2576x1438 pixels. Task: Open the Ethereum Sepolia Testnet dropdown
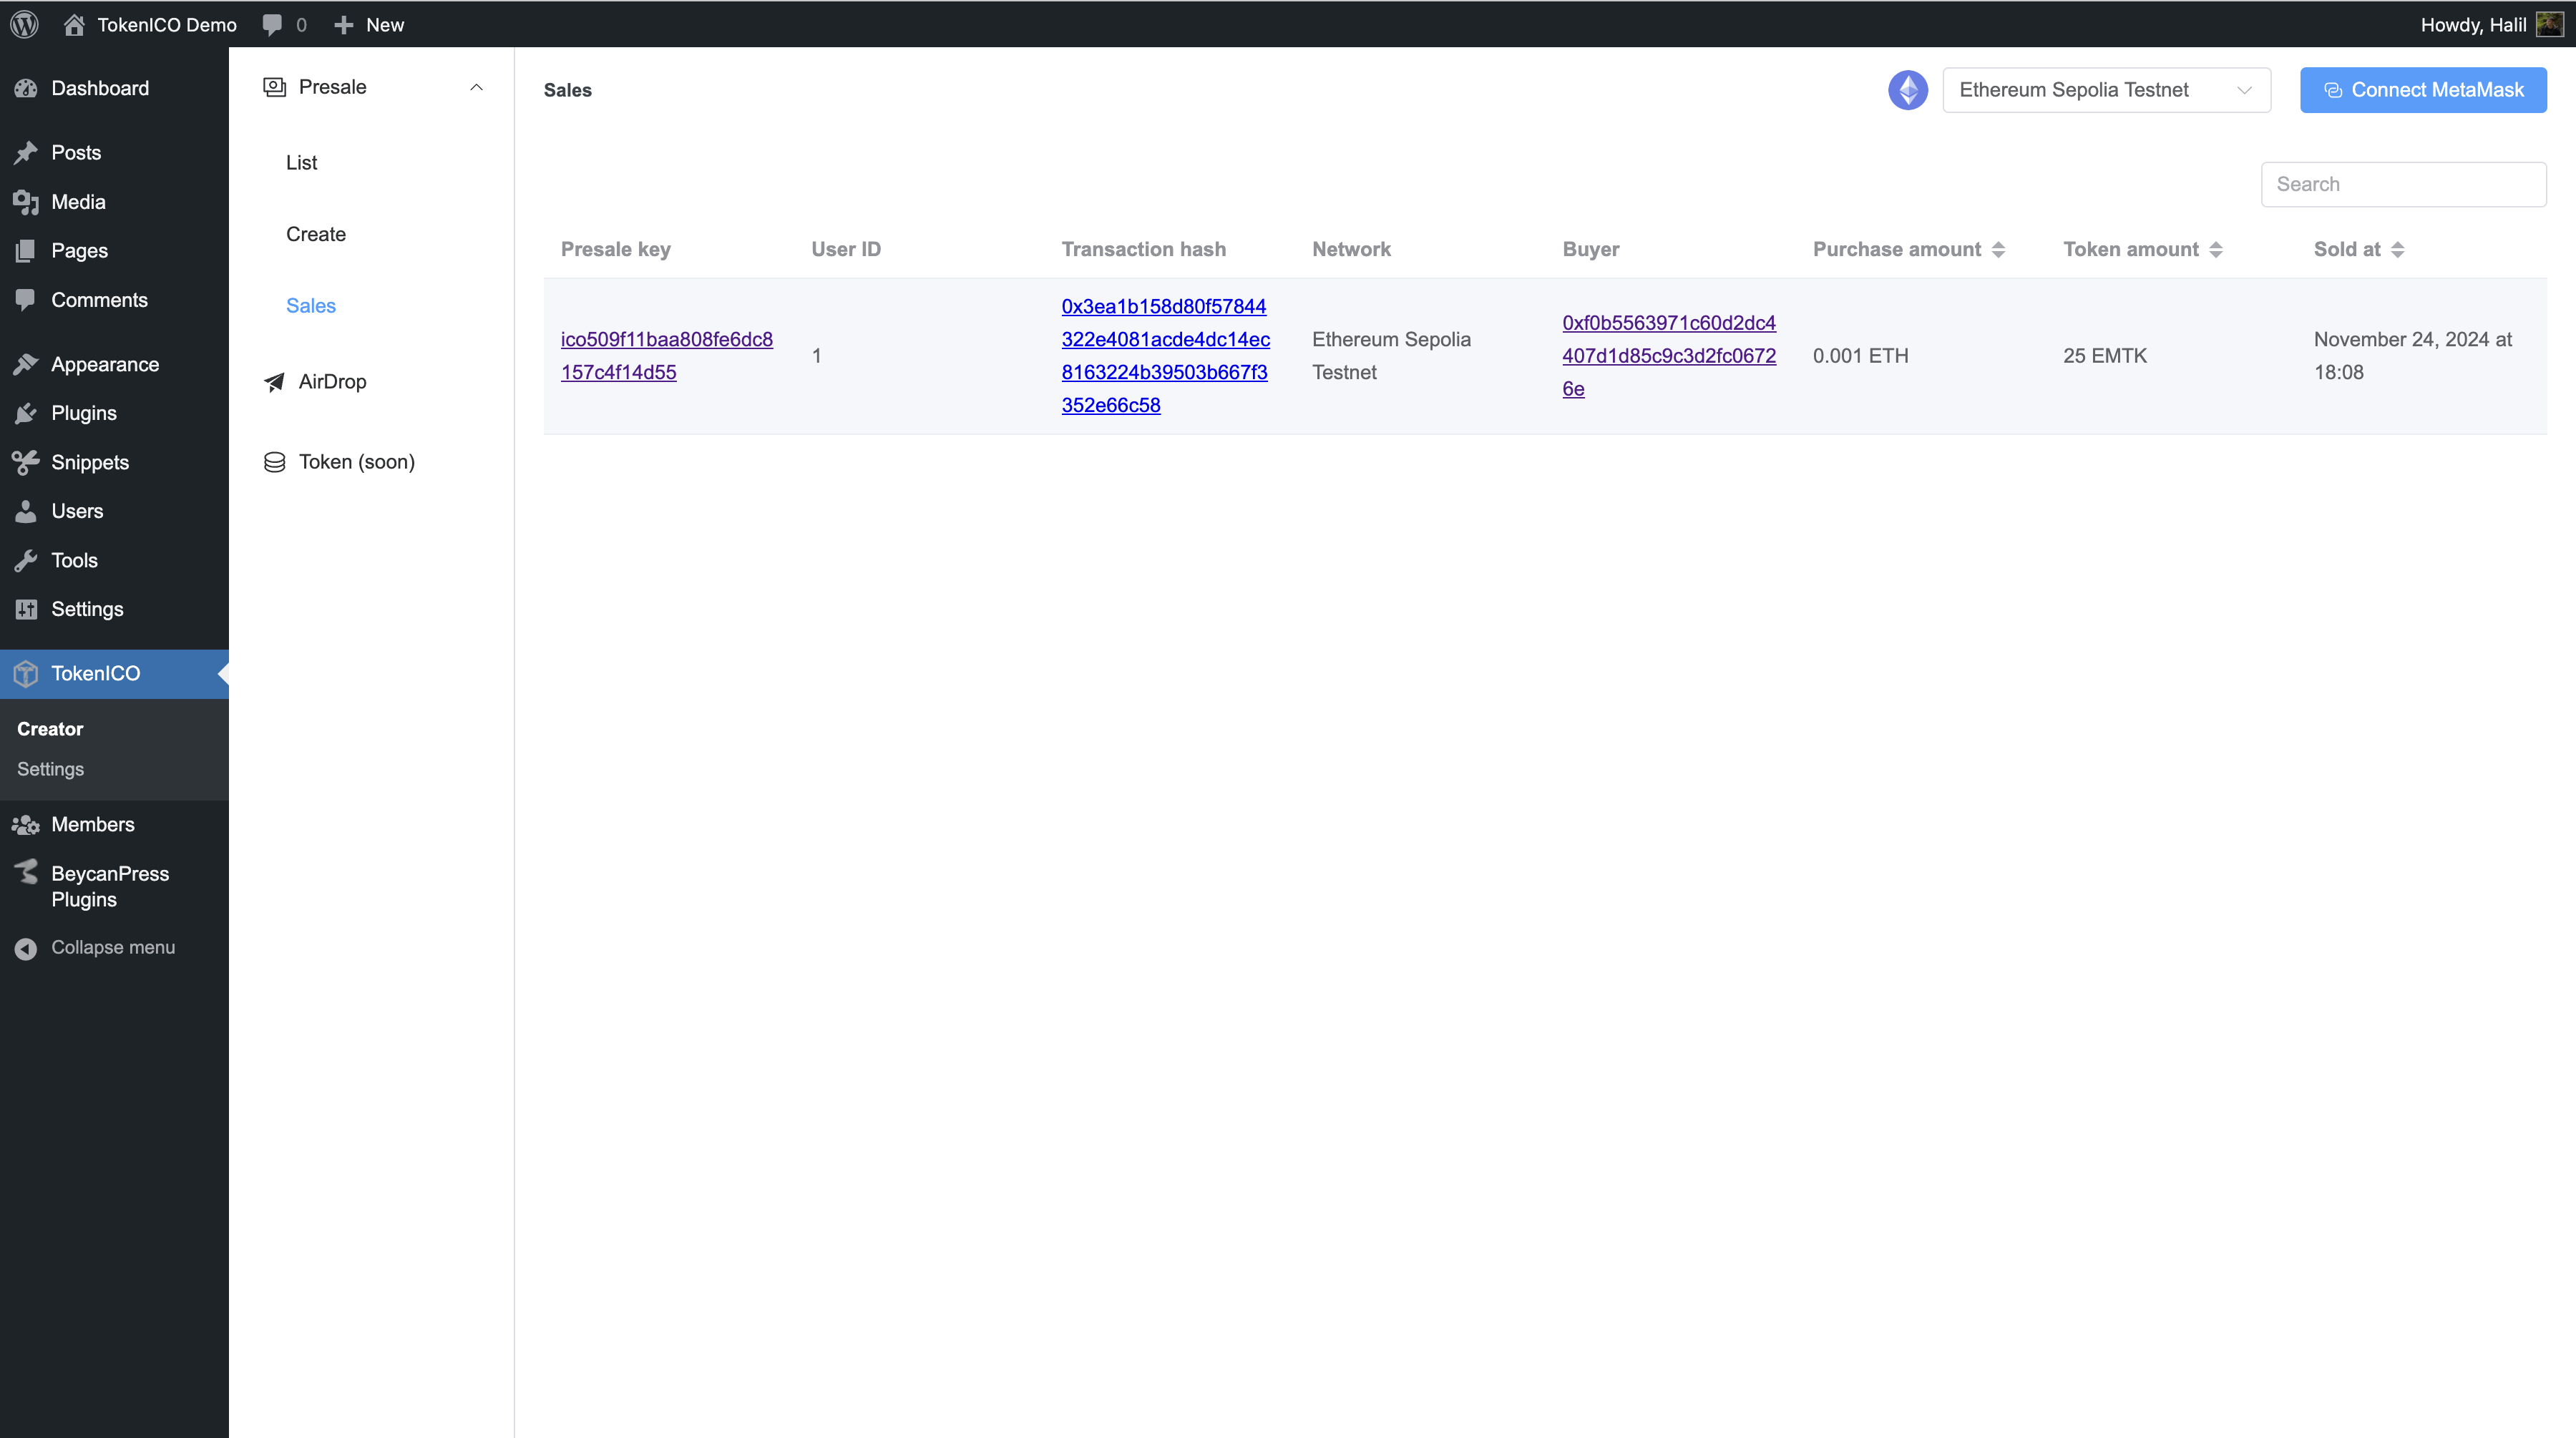click(2106, 90)
